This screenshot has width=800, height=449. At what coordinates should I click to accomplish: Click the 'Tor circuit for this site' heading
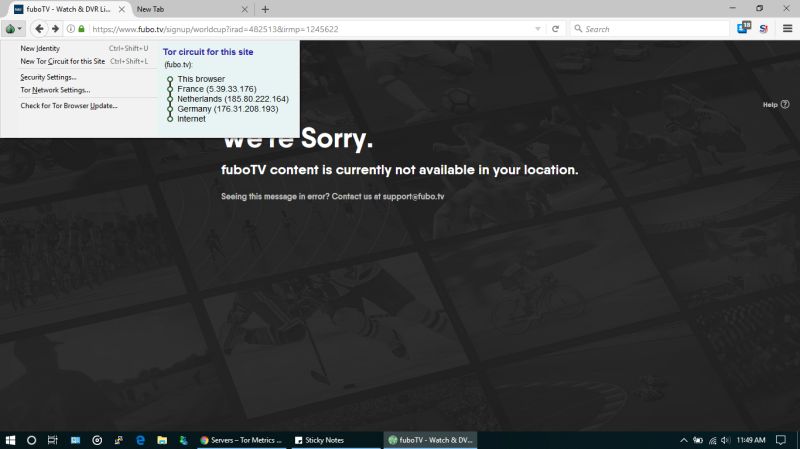click(208, 52)
